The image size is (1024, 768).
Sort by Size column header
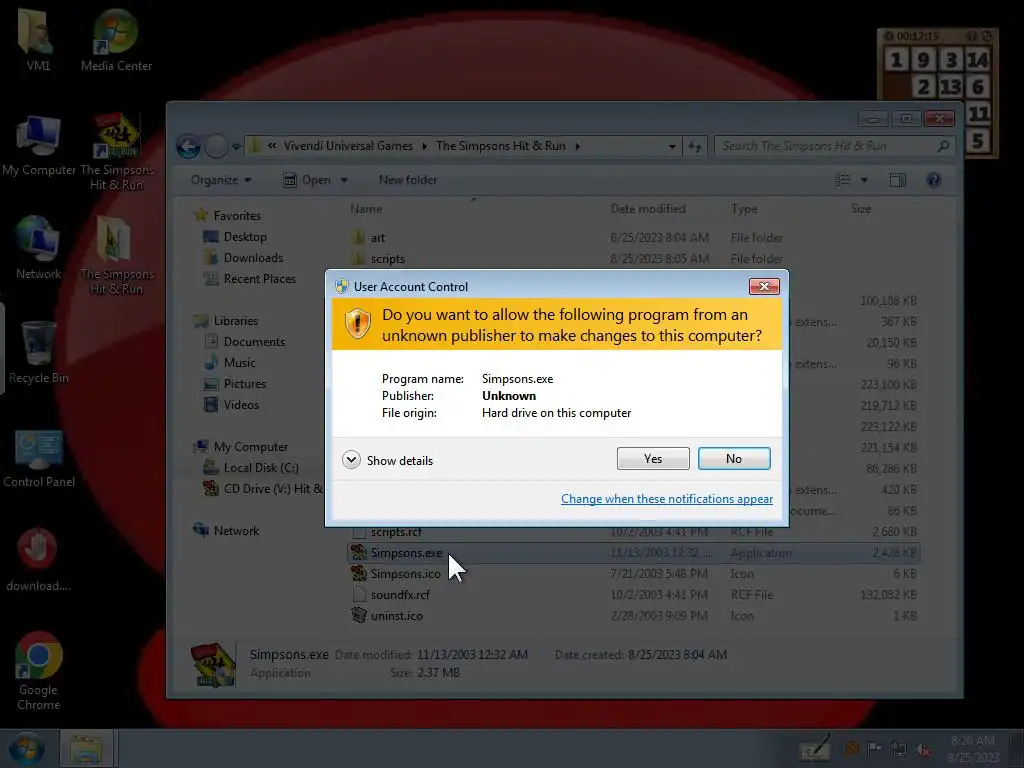pos(861,209)
